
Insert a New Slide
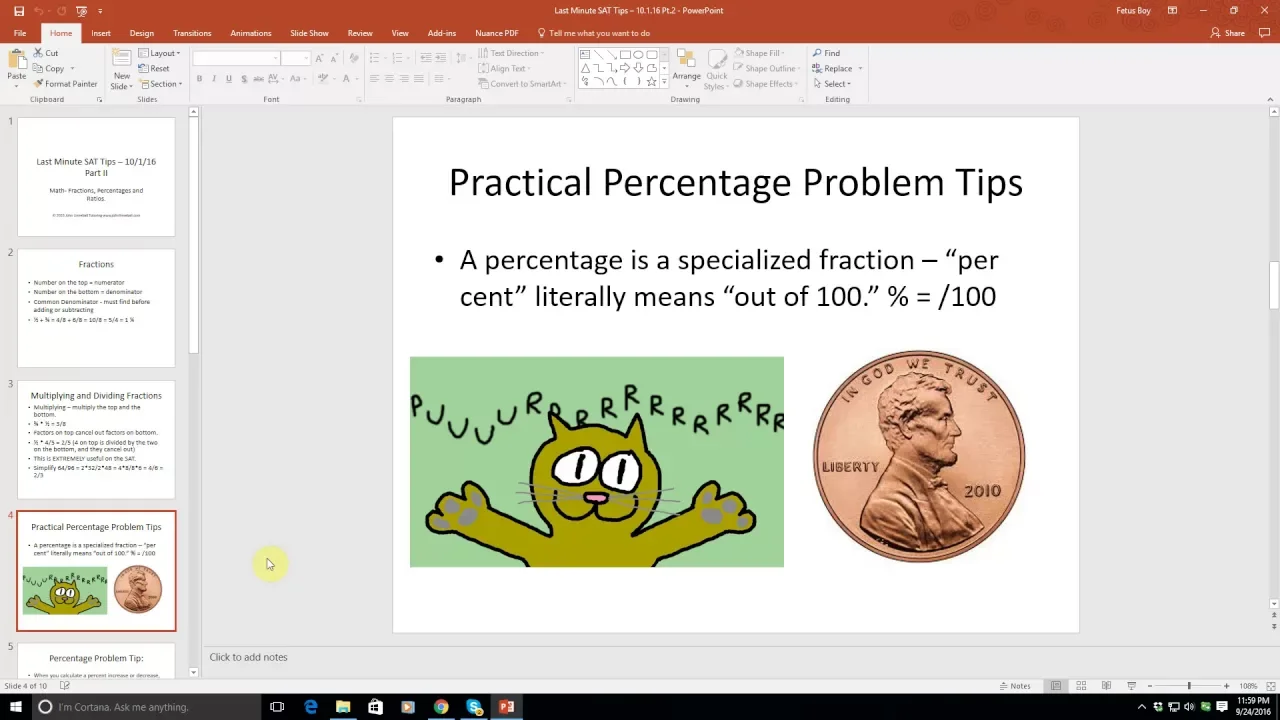[x=121, y=62]
